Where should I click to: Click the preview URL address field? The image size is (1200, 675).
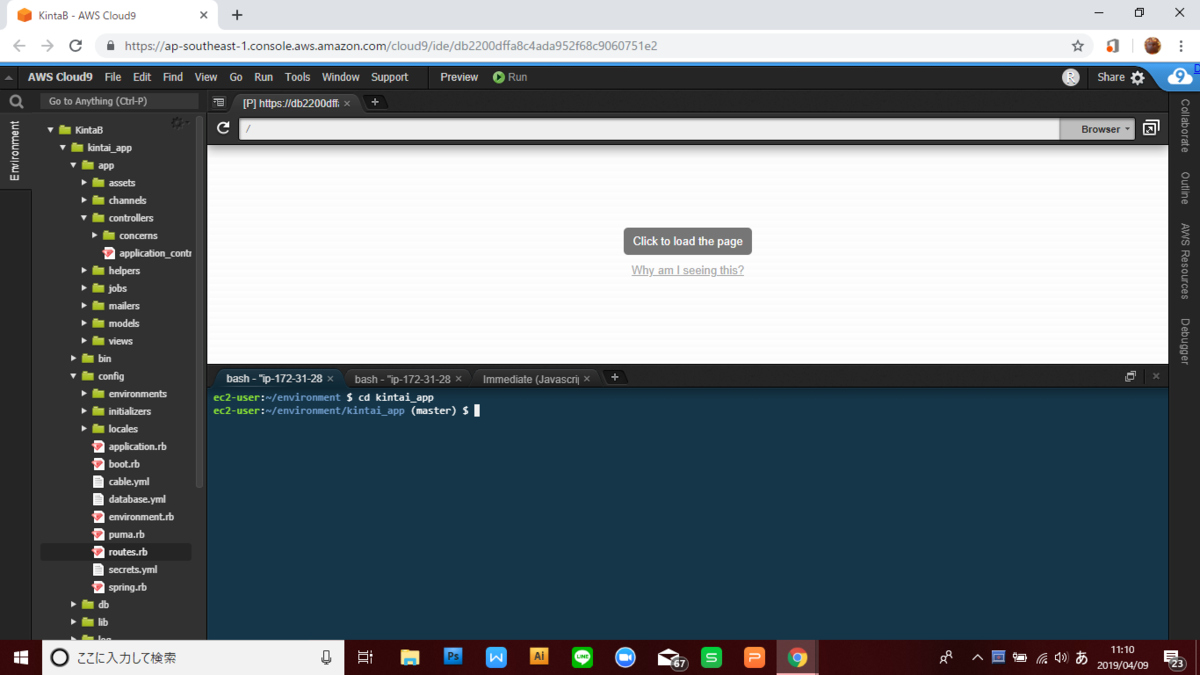pos(649,129)
